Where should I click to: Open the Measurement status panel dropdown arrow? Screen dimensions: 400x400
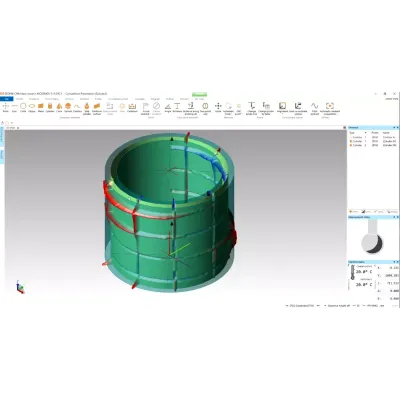click(x=394, y=217)
